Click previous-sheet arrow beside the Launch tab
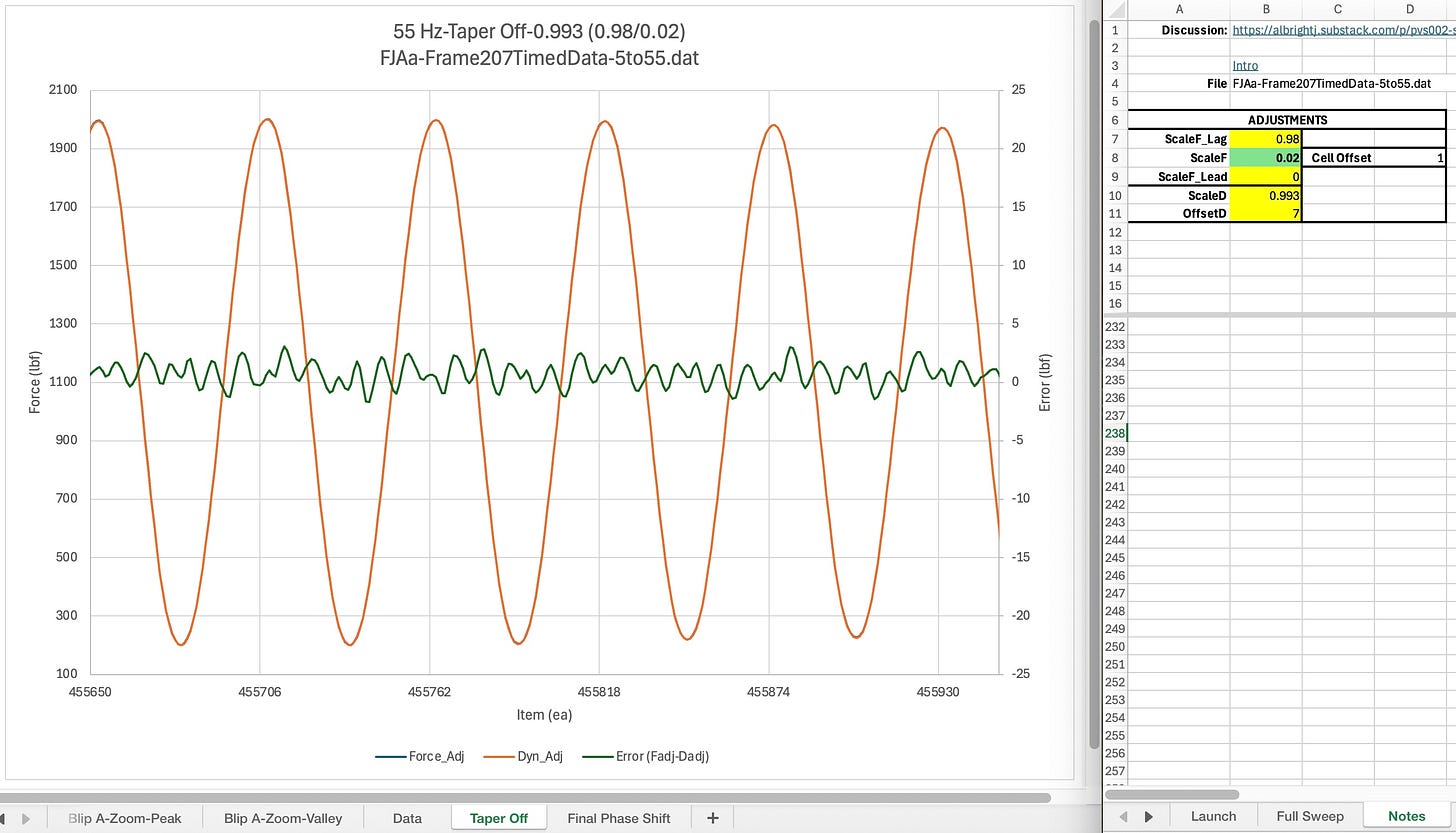The width and height of the screenshot is (1456, 833). click(x=1121, y=816)
